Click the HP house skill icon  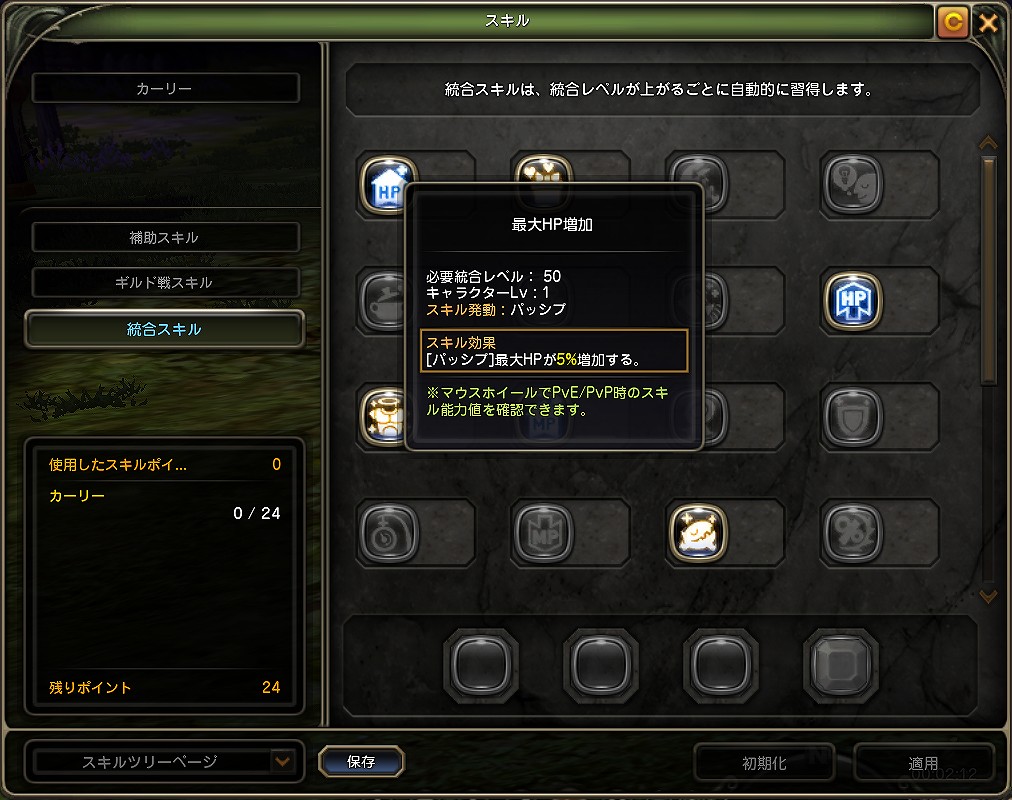pos(386,186)
